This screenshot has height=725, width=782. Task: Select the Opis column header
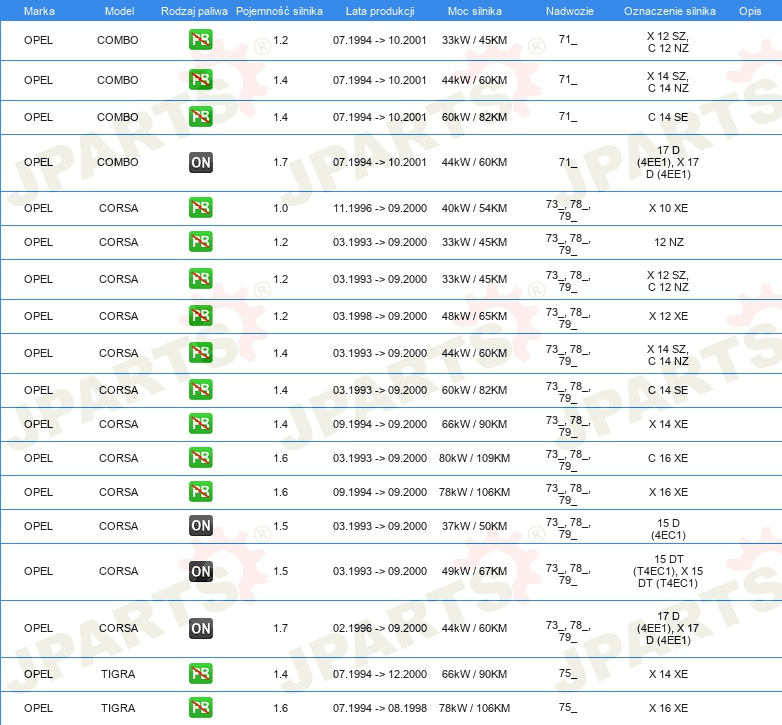pos(749,10)
